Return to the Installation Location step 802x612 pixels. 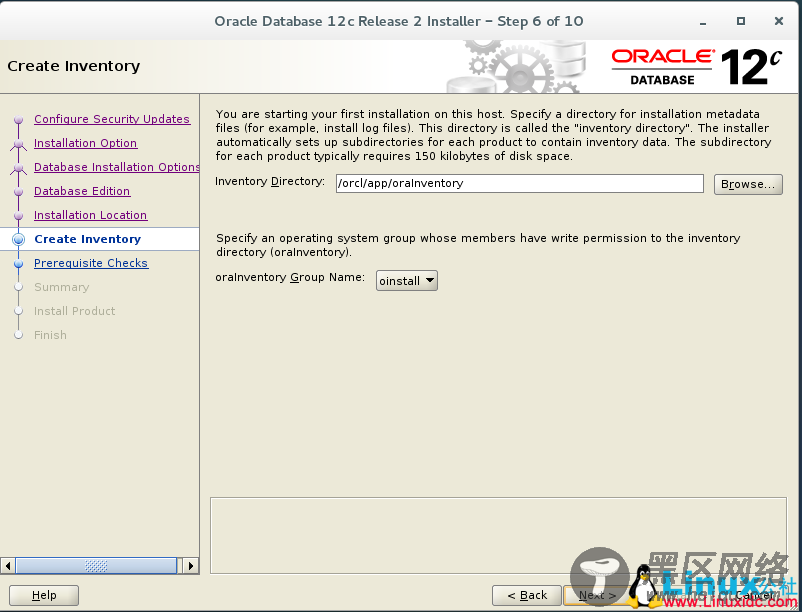[91, 215]
